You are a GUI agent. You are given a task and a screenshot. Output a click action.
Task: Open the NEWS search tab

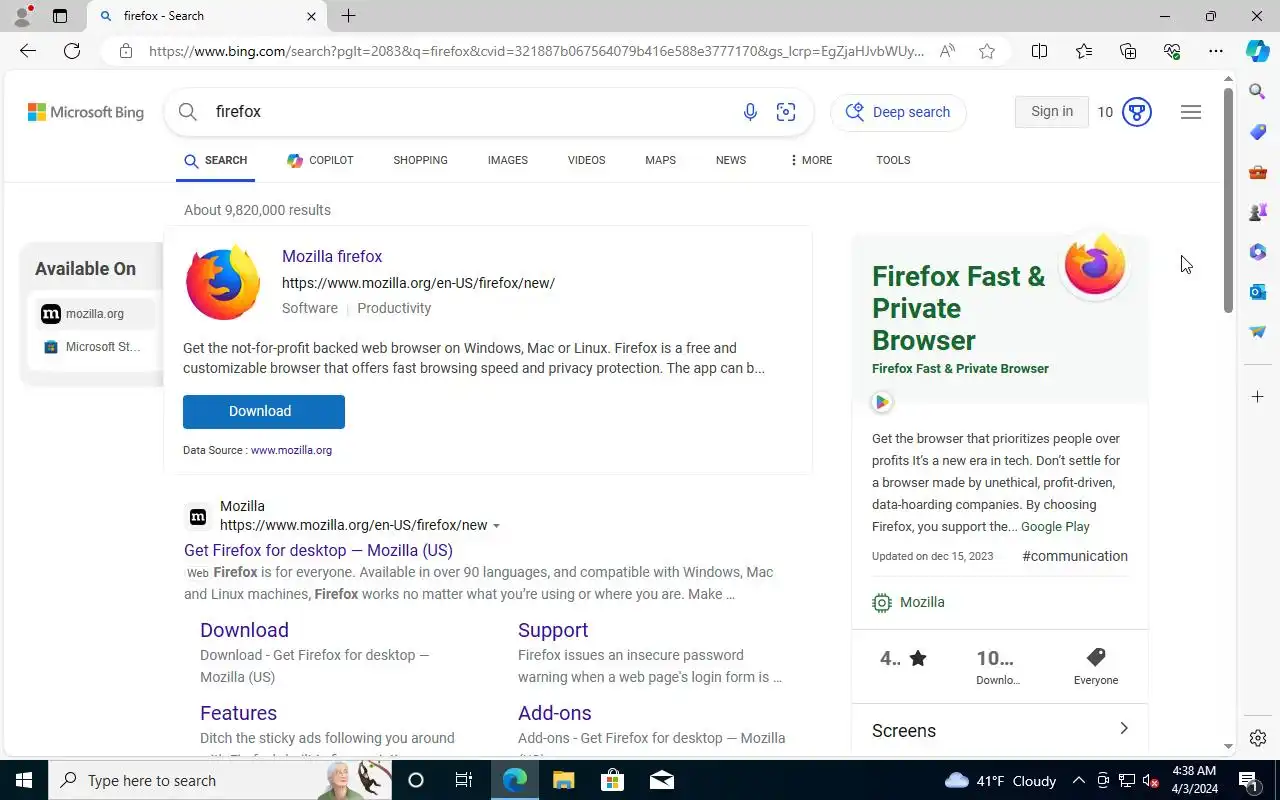coord(731,160)
